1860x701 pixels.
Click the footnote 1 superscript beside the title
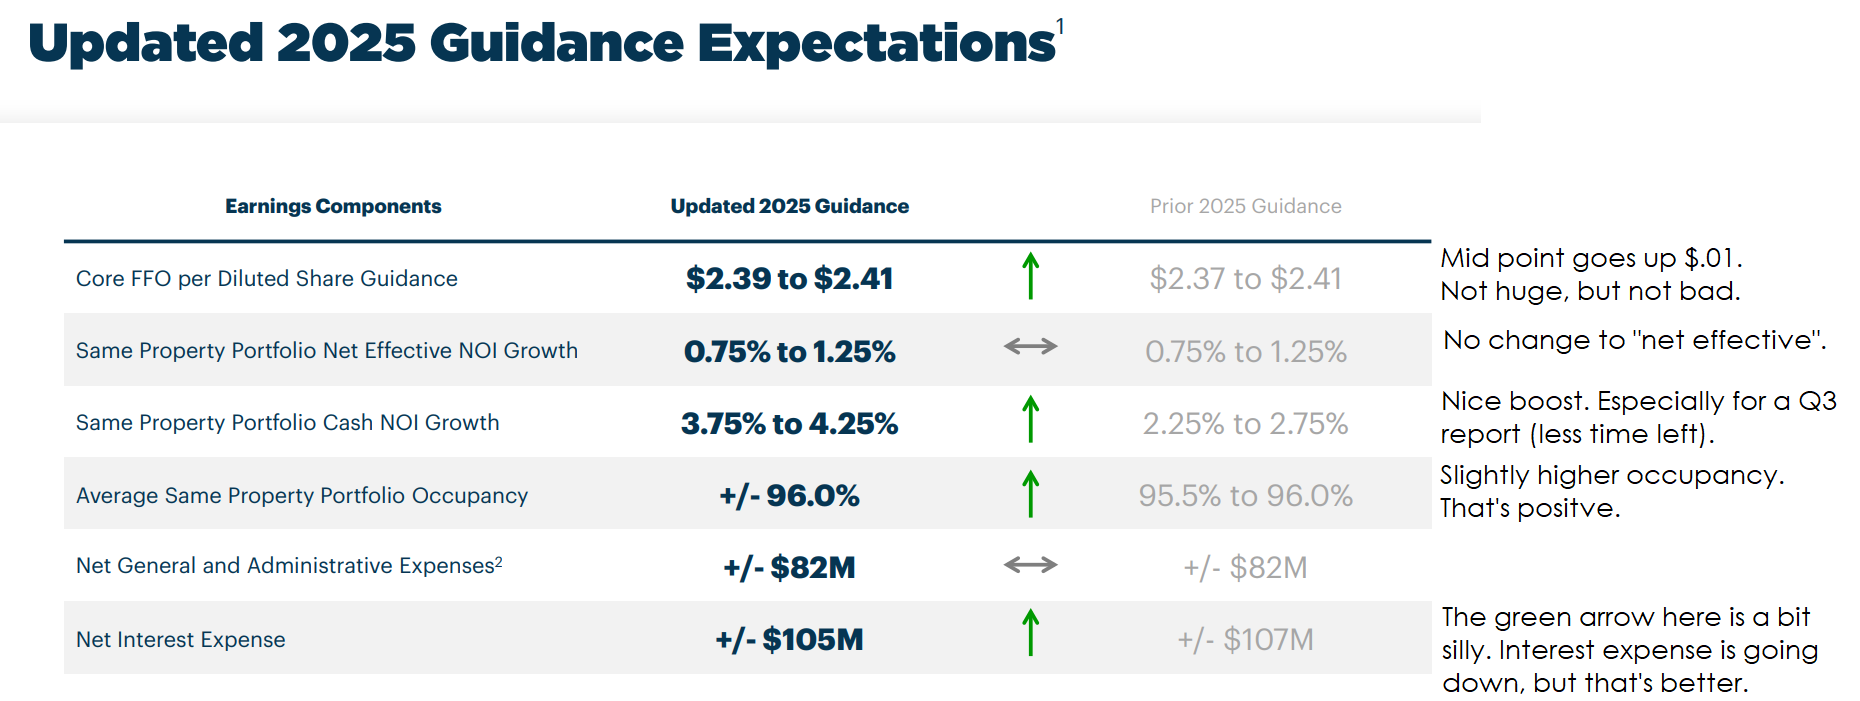coord(1060,27)
